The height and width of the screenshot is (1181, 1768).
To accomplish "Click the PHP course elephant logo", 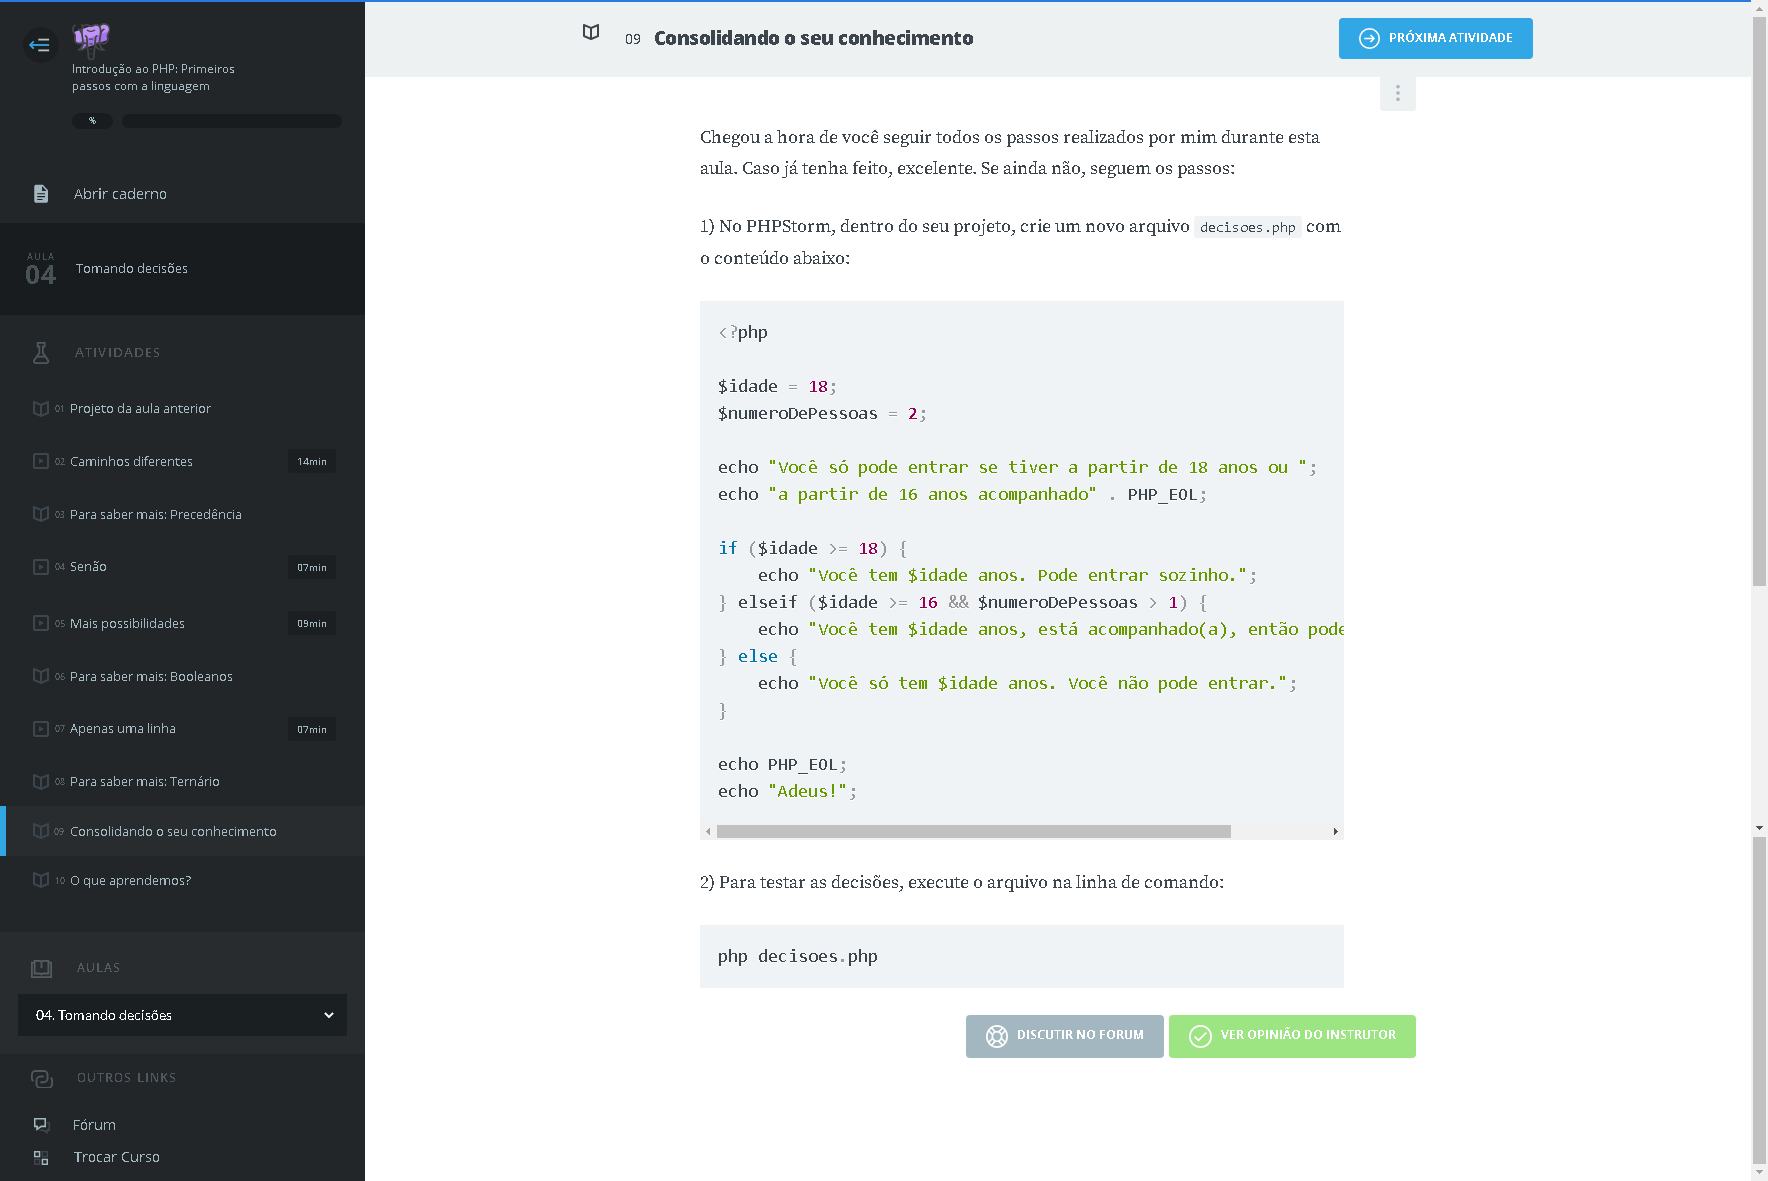I will 91,39.
